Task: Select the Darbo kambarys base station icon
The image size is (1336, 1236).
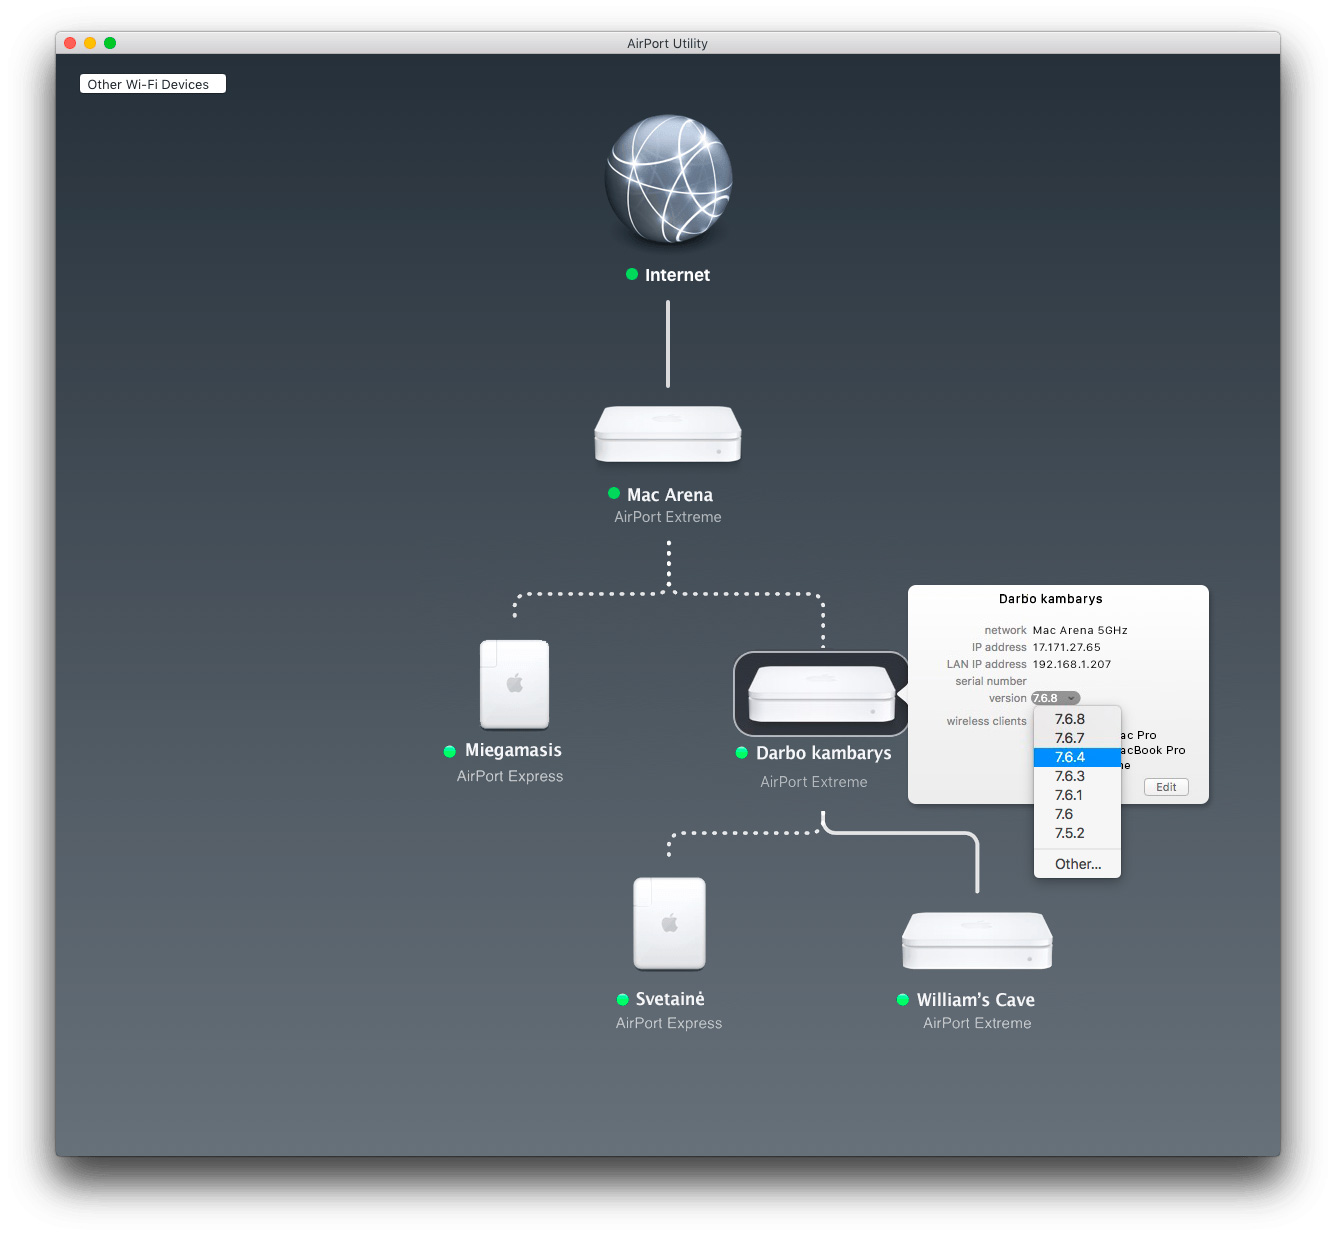Action: click(x=822, y=694)
